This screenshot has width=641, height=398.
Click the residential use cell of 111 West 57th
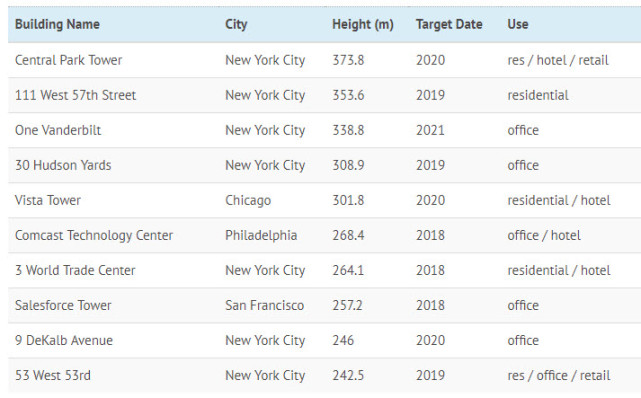(538, 95)
